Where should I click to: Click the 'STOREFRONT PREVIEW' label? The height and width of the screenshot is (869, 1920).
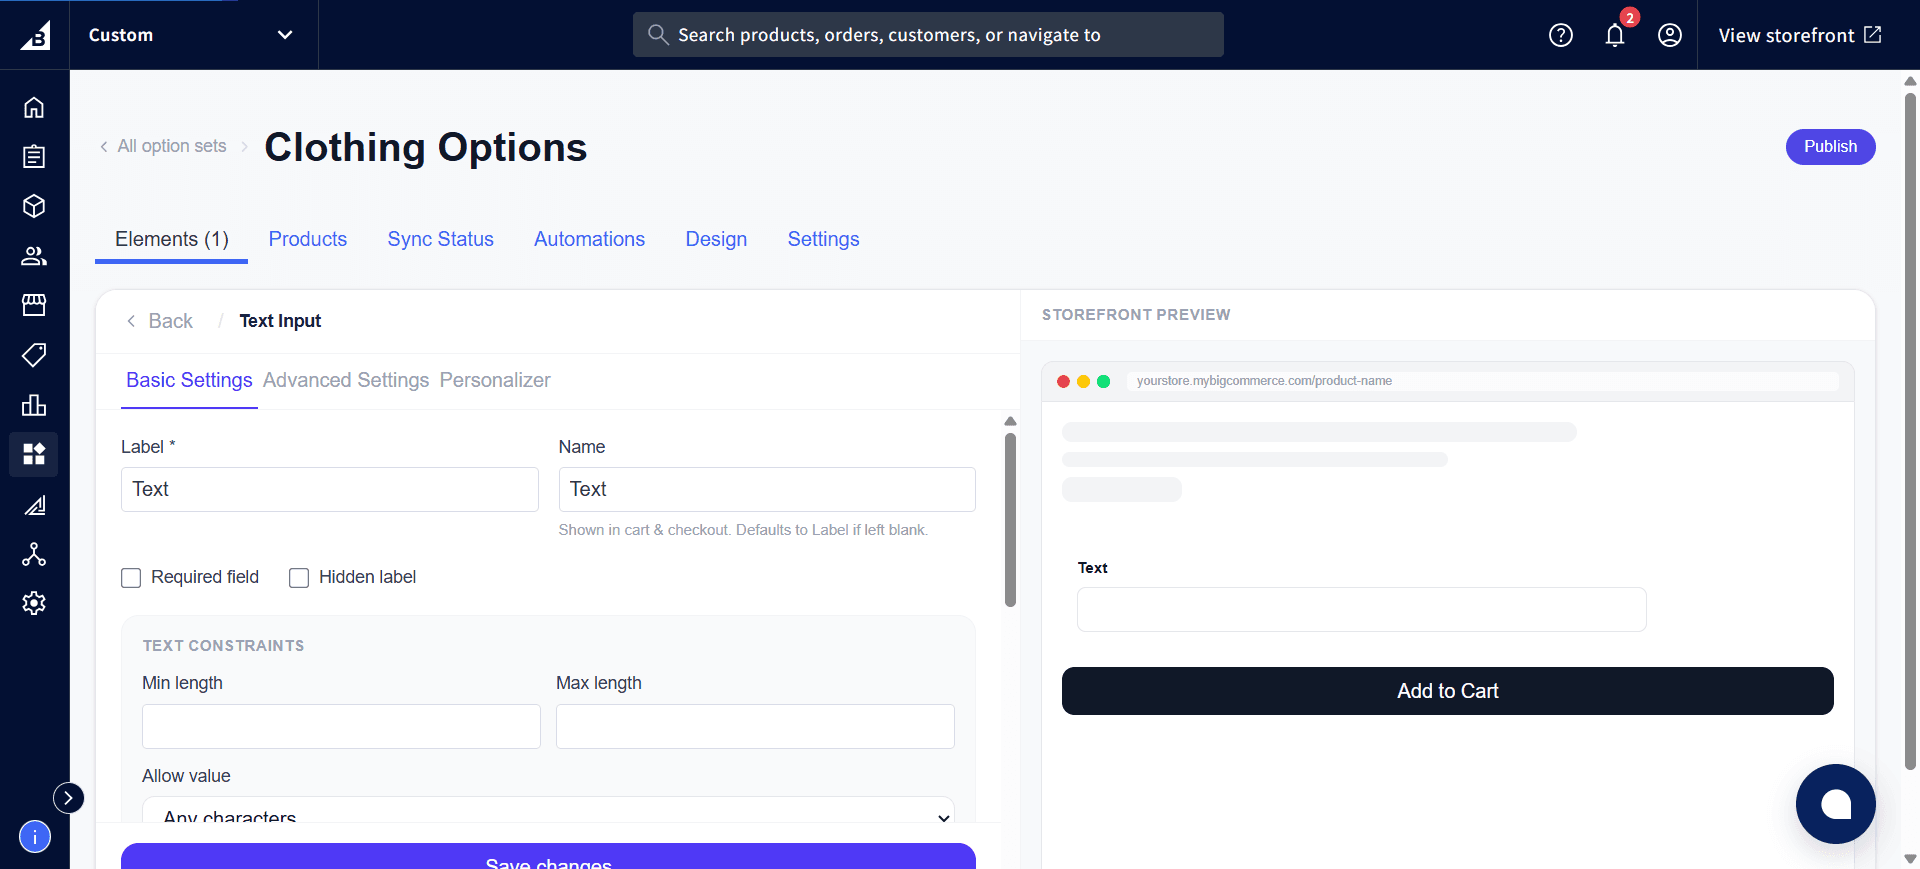tap(1136, 315)
